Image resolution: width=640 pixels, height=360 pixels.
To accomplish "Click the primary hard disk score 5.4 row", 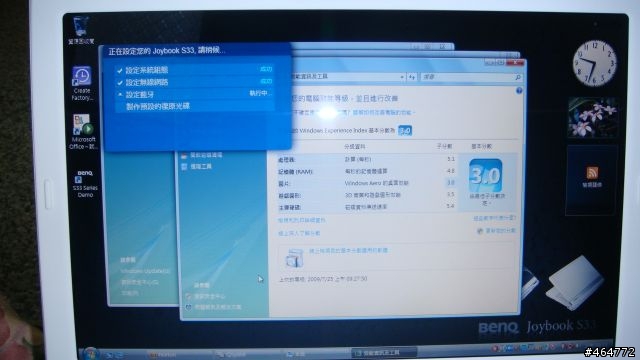I will (x=366, y=207).
